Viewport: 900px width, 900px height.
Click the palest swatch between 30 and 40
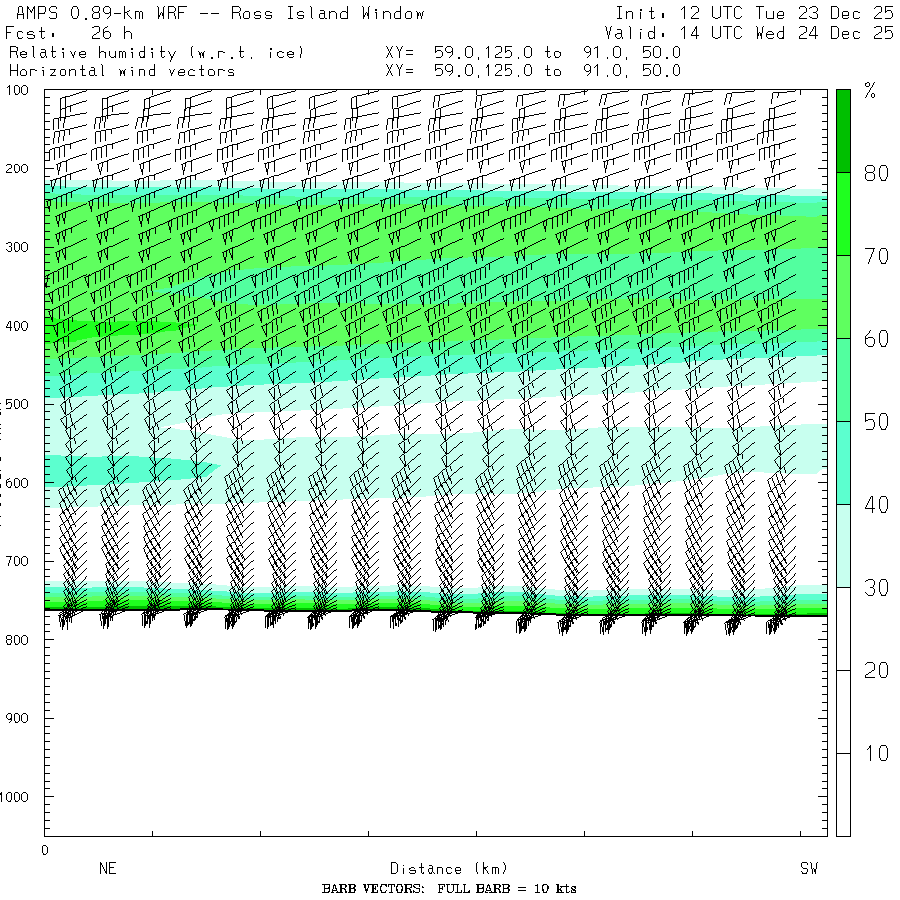pos(843,545)
